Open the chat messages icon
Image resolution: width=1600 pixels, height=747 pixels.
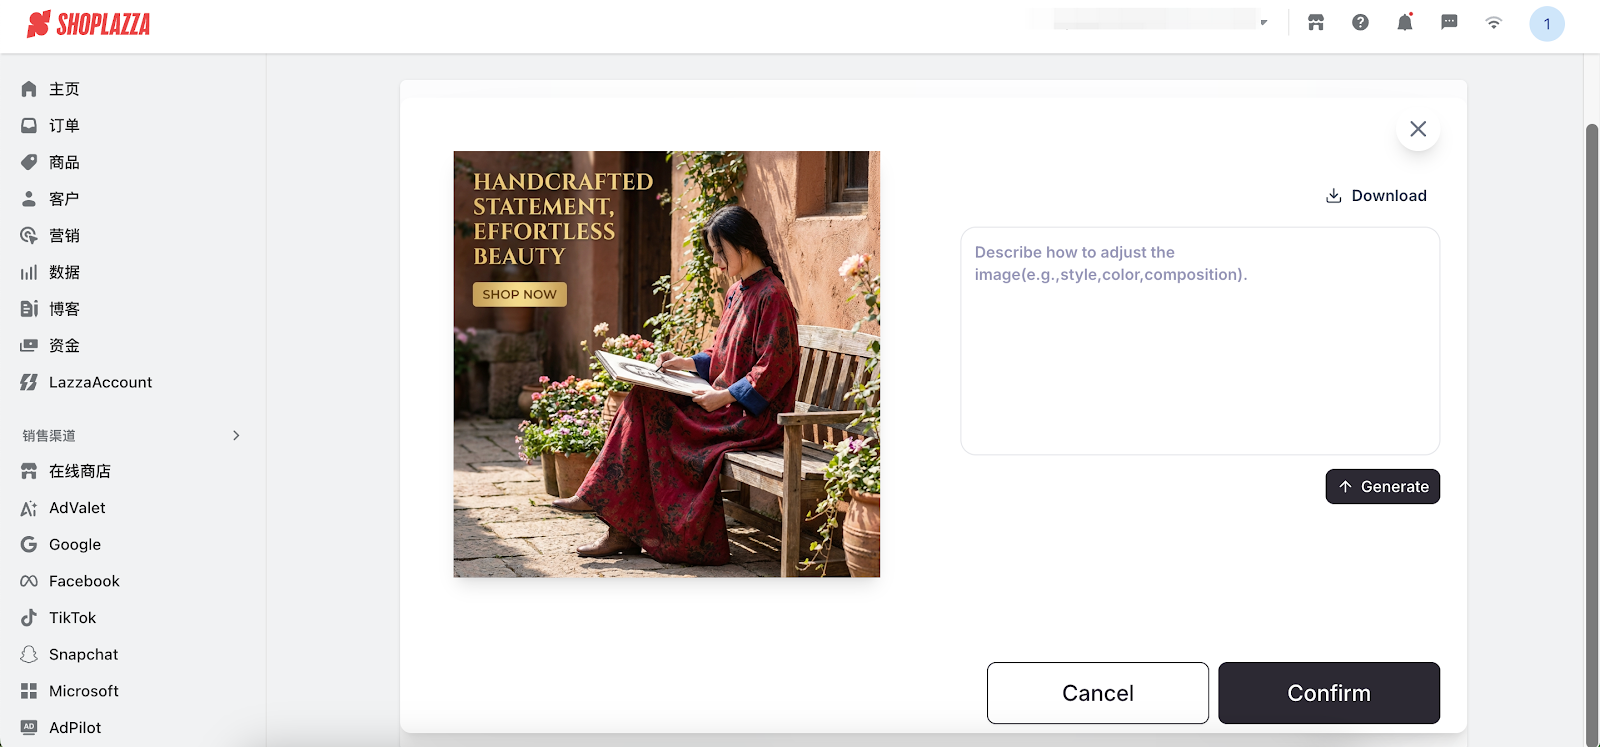pos(1449,23)
